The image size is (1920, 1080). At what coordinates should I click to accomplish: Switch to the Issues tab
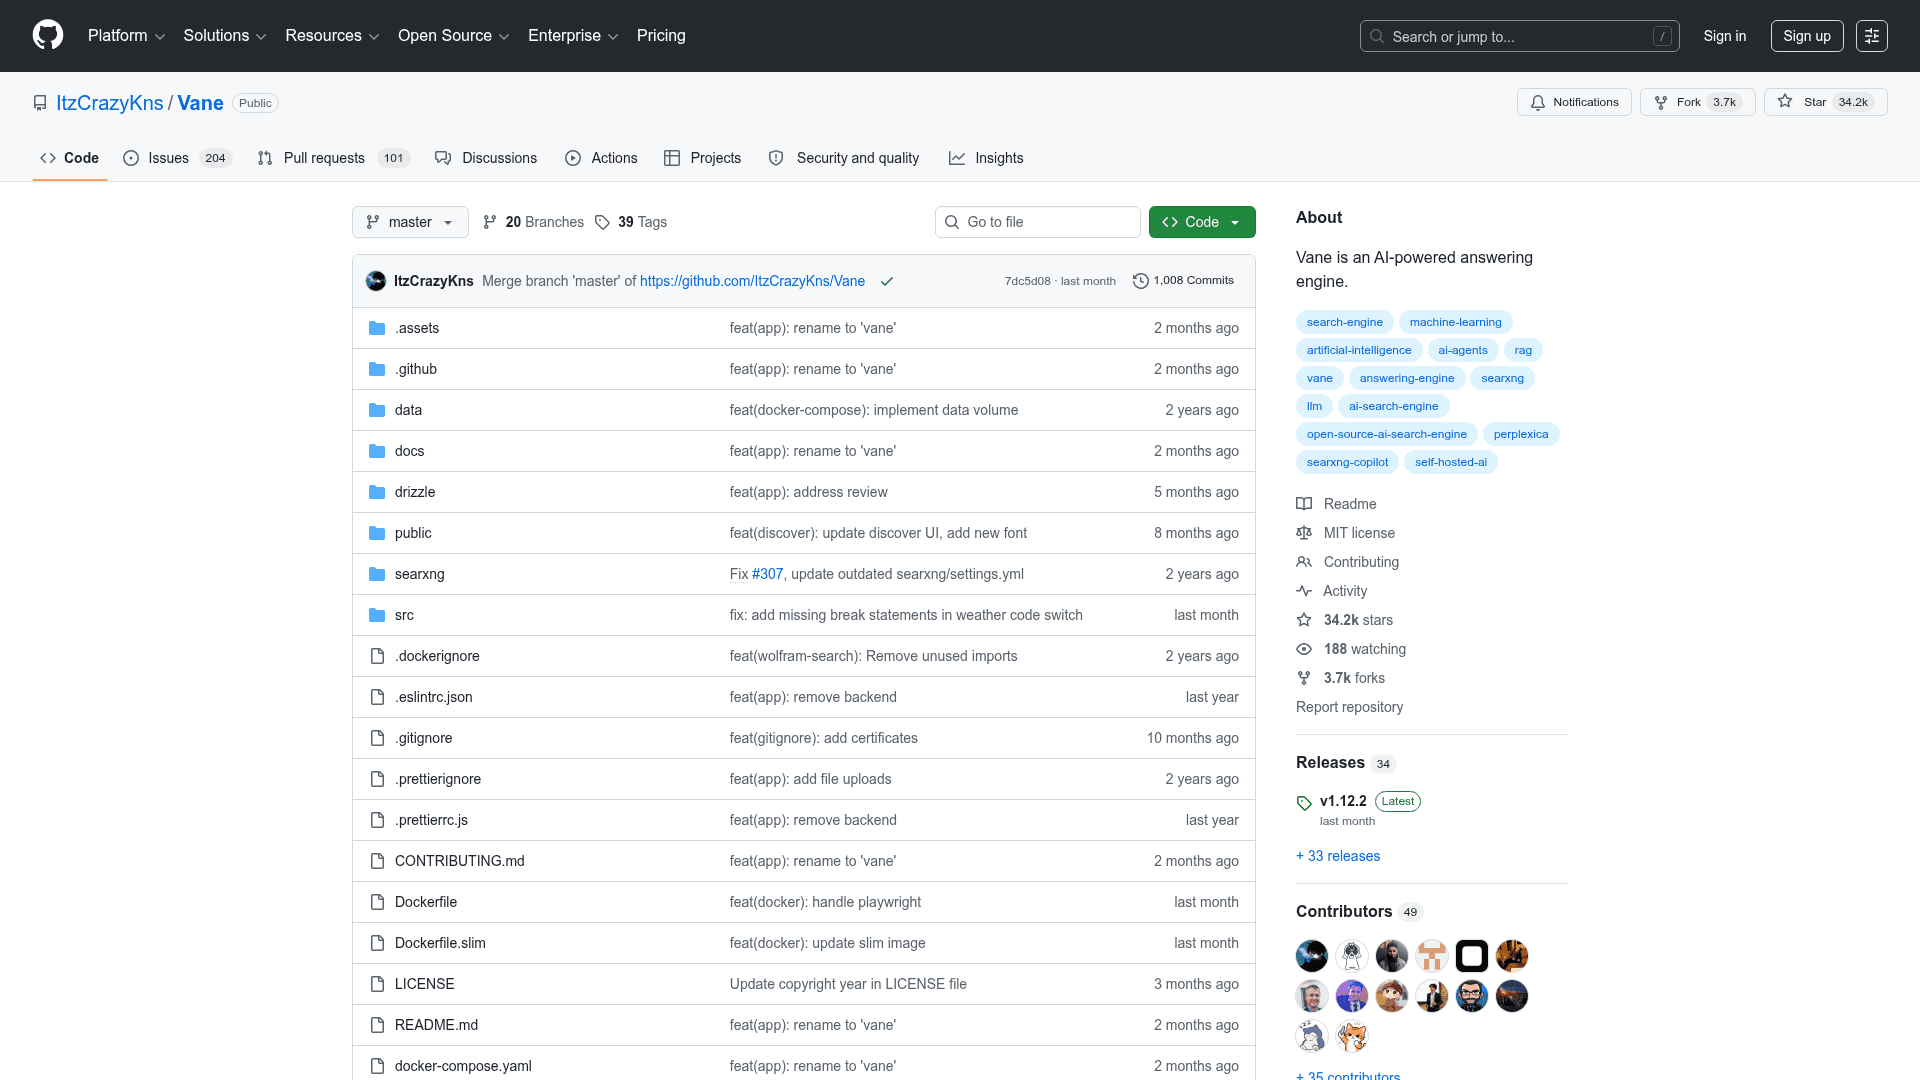click(177, 158)
